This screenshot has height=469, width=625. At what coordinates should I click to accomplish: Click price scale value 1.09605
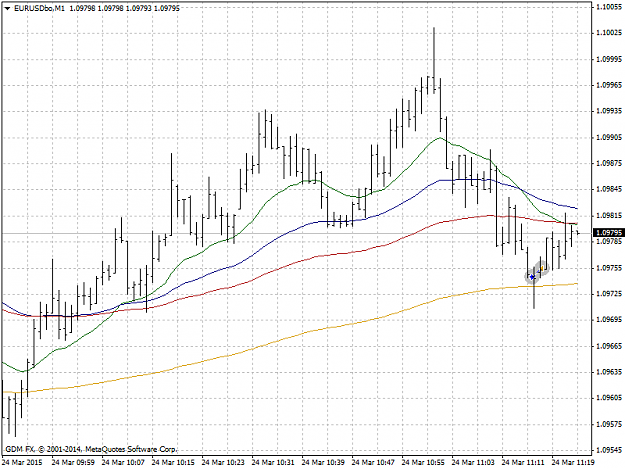tap(609, 398)
